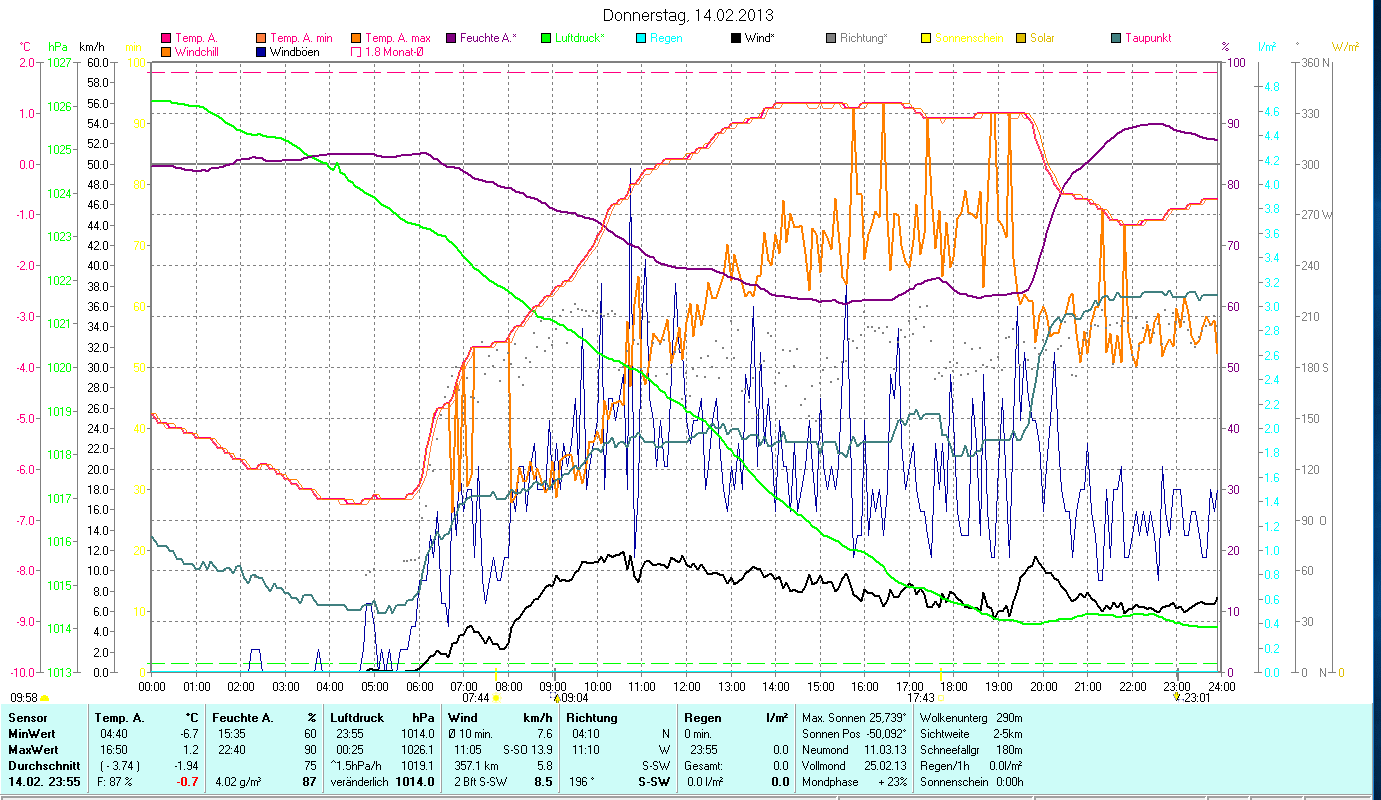Image resolution: width=1381 pixels, height=800 pixels.
Task: Click the moonrise arrow icon at 09:04
Action: tap(556, 698)
